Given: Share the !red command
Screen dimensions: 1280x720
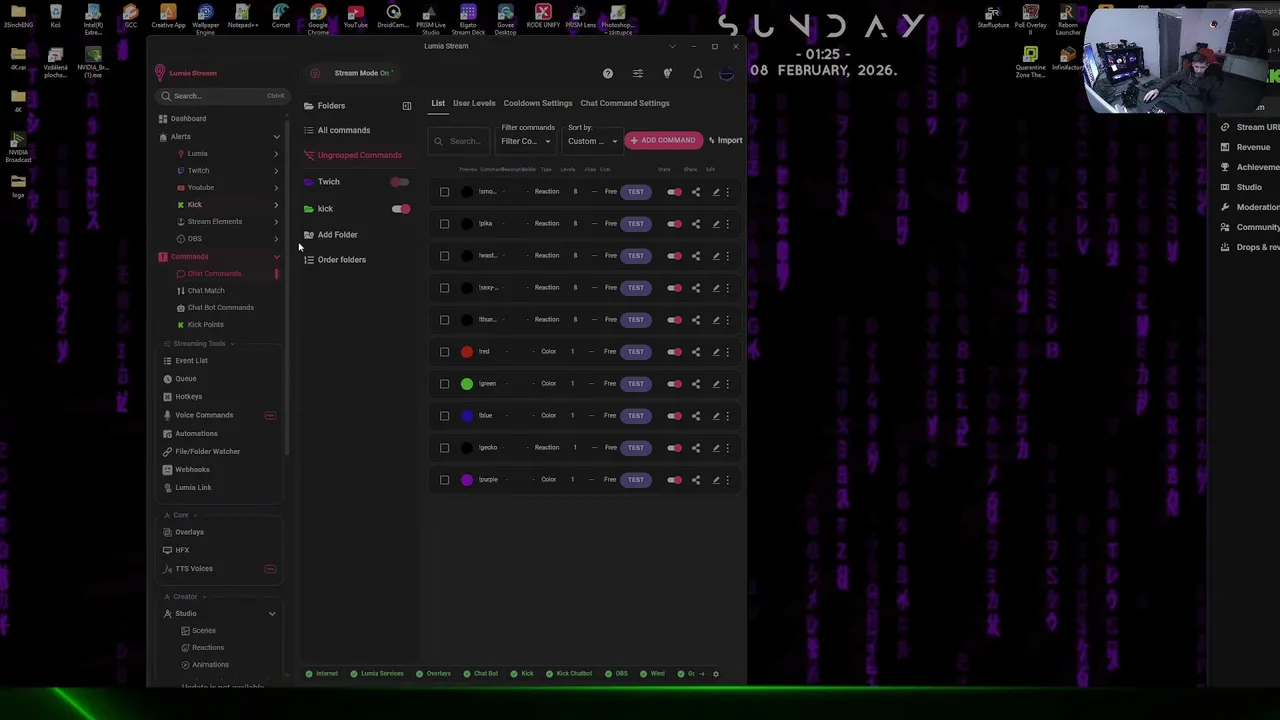Looking at the screenshot, I should tap(696, 351).
